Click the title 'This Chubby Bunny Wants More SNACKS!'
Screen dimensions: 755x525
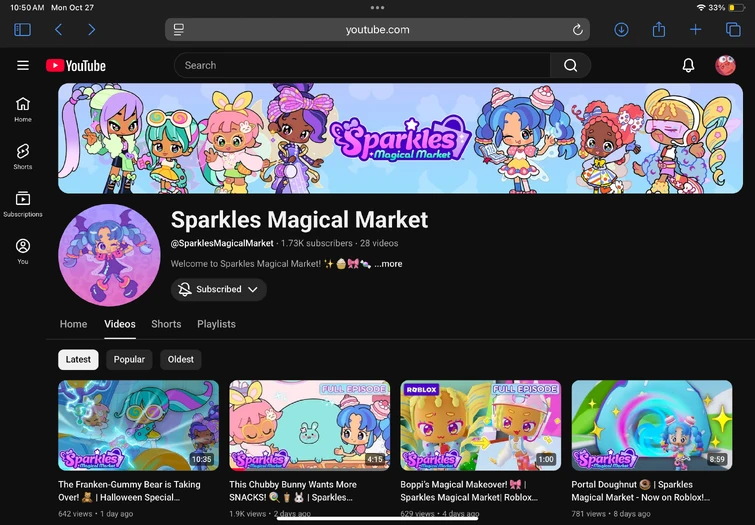coord(293,491)
